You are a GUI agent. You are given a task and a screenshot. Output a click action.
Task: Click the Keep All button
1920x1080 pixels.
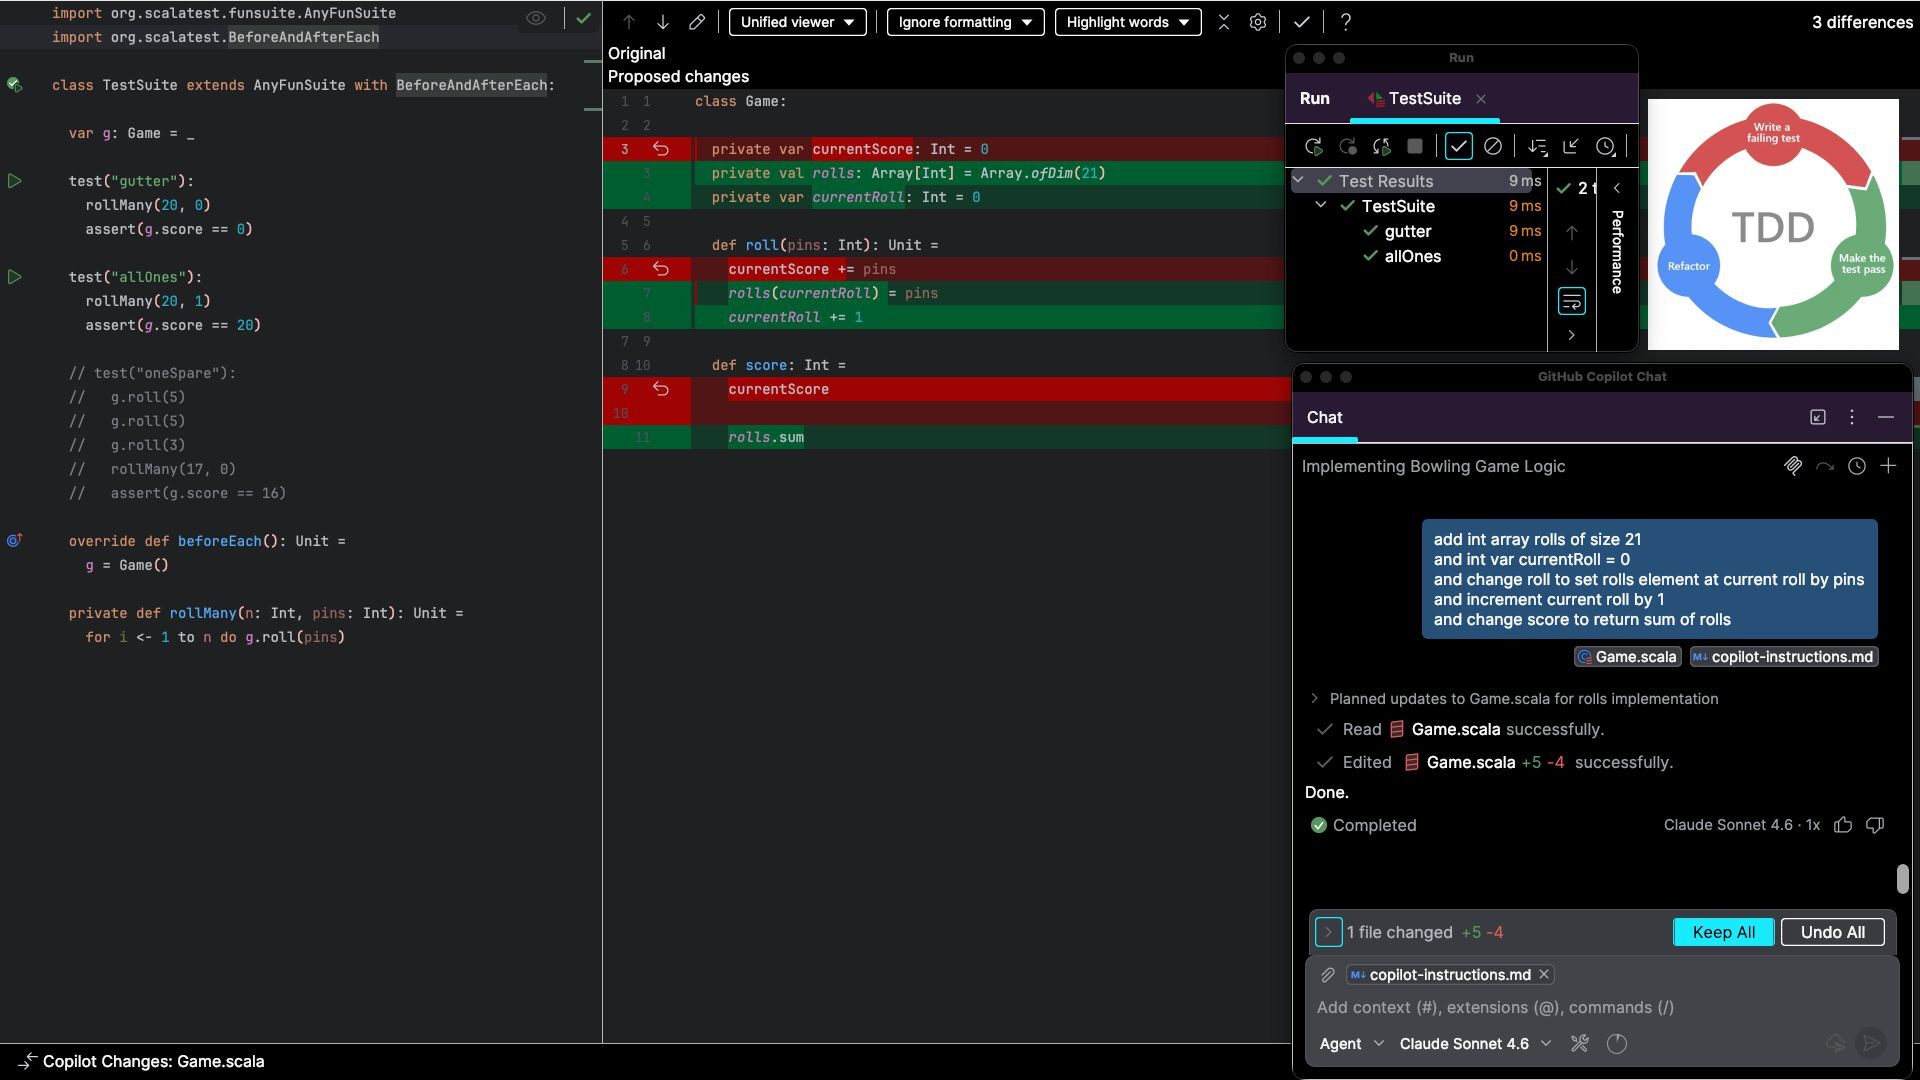pyautogui.click(x=1723, y=932)
